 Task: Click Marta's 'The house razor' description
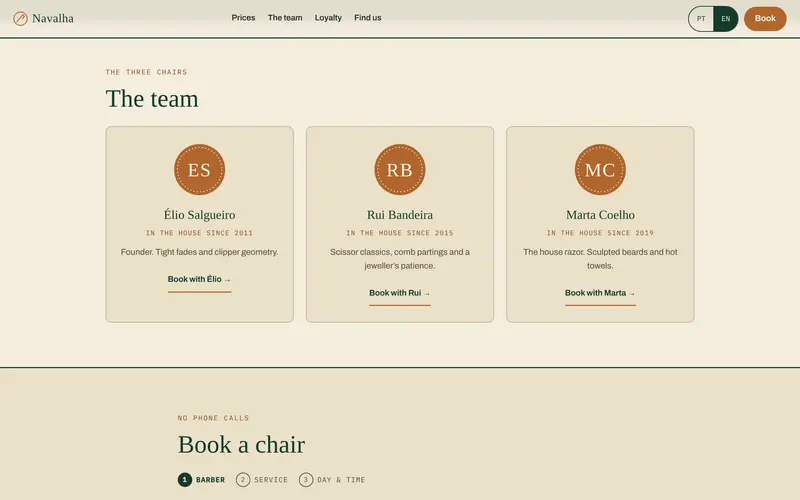click(x=600, y=259)
